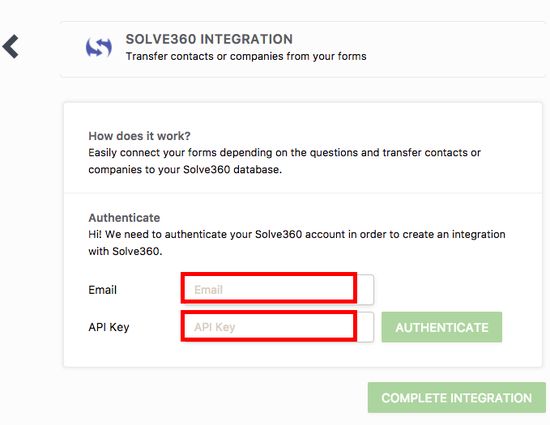Click 'companies to your Solve360 database' text
The width and height of the screenshot is (550, 425).
coord(185,169)
